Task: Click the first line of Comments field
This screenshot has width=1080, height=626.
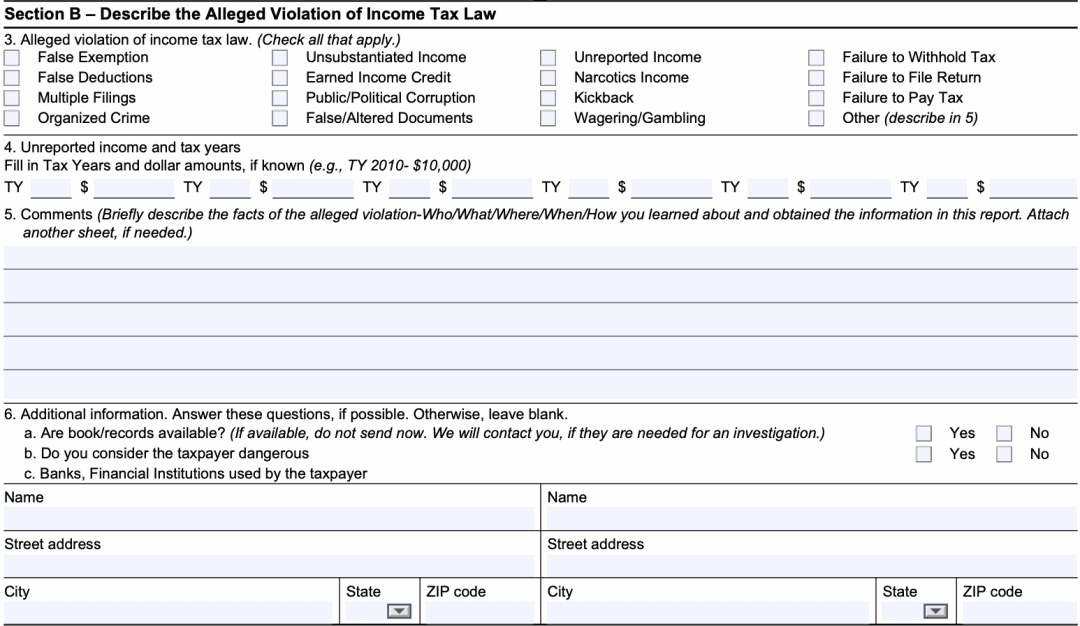Action: click(x=540, y=258)
